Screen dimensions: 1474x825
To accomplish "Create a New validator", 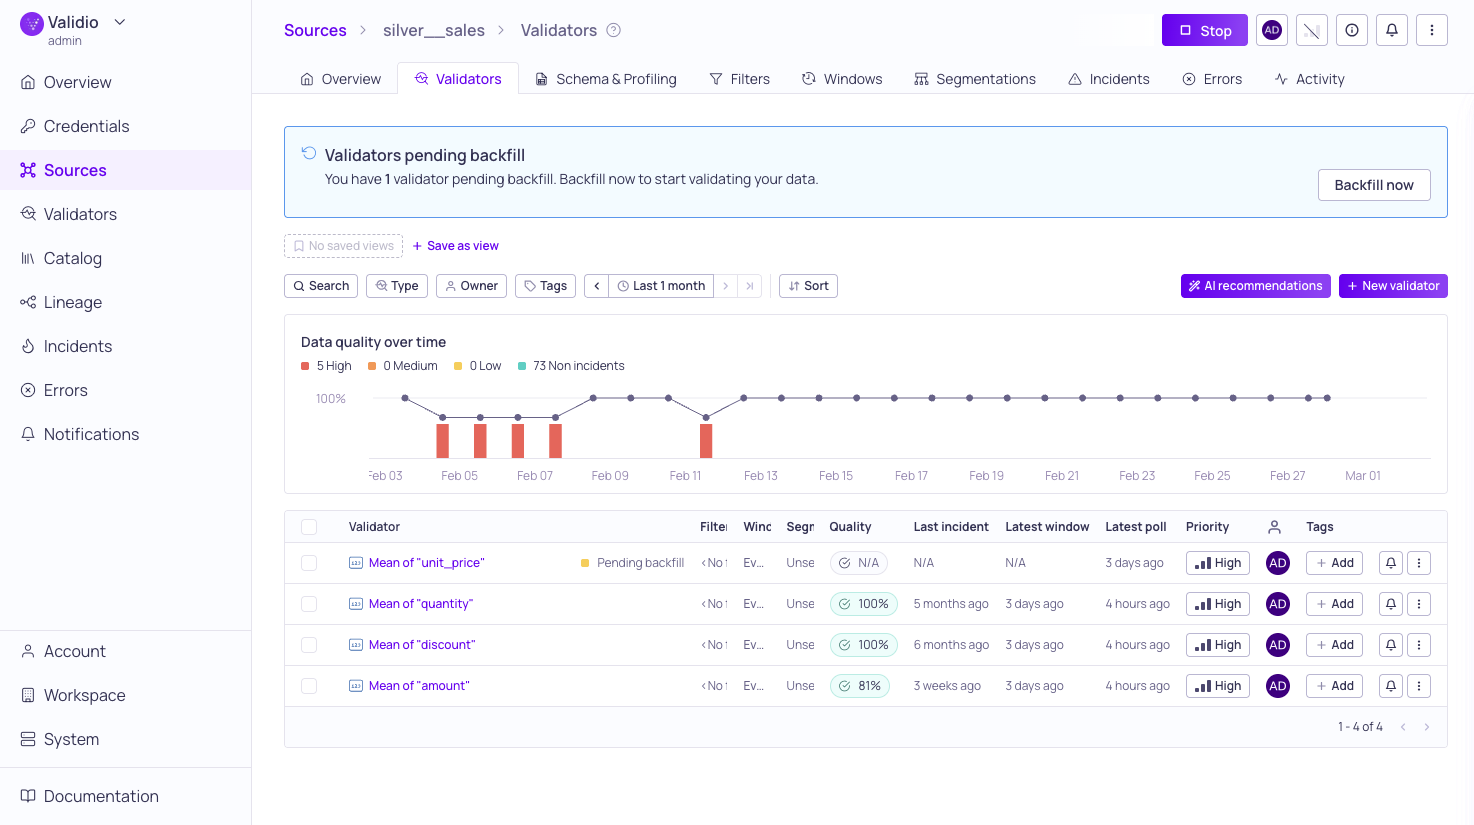I will (1393, 286).
